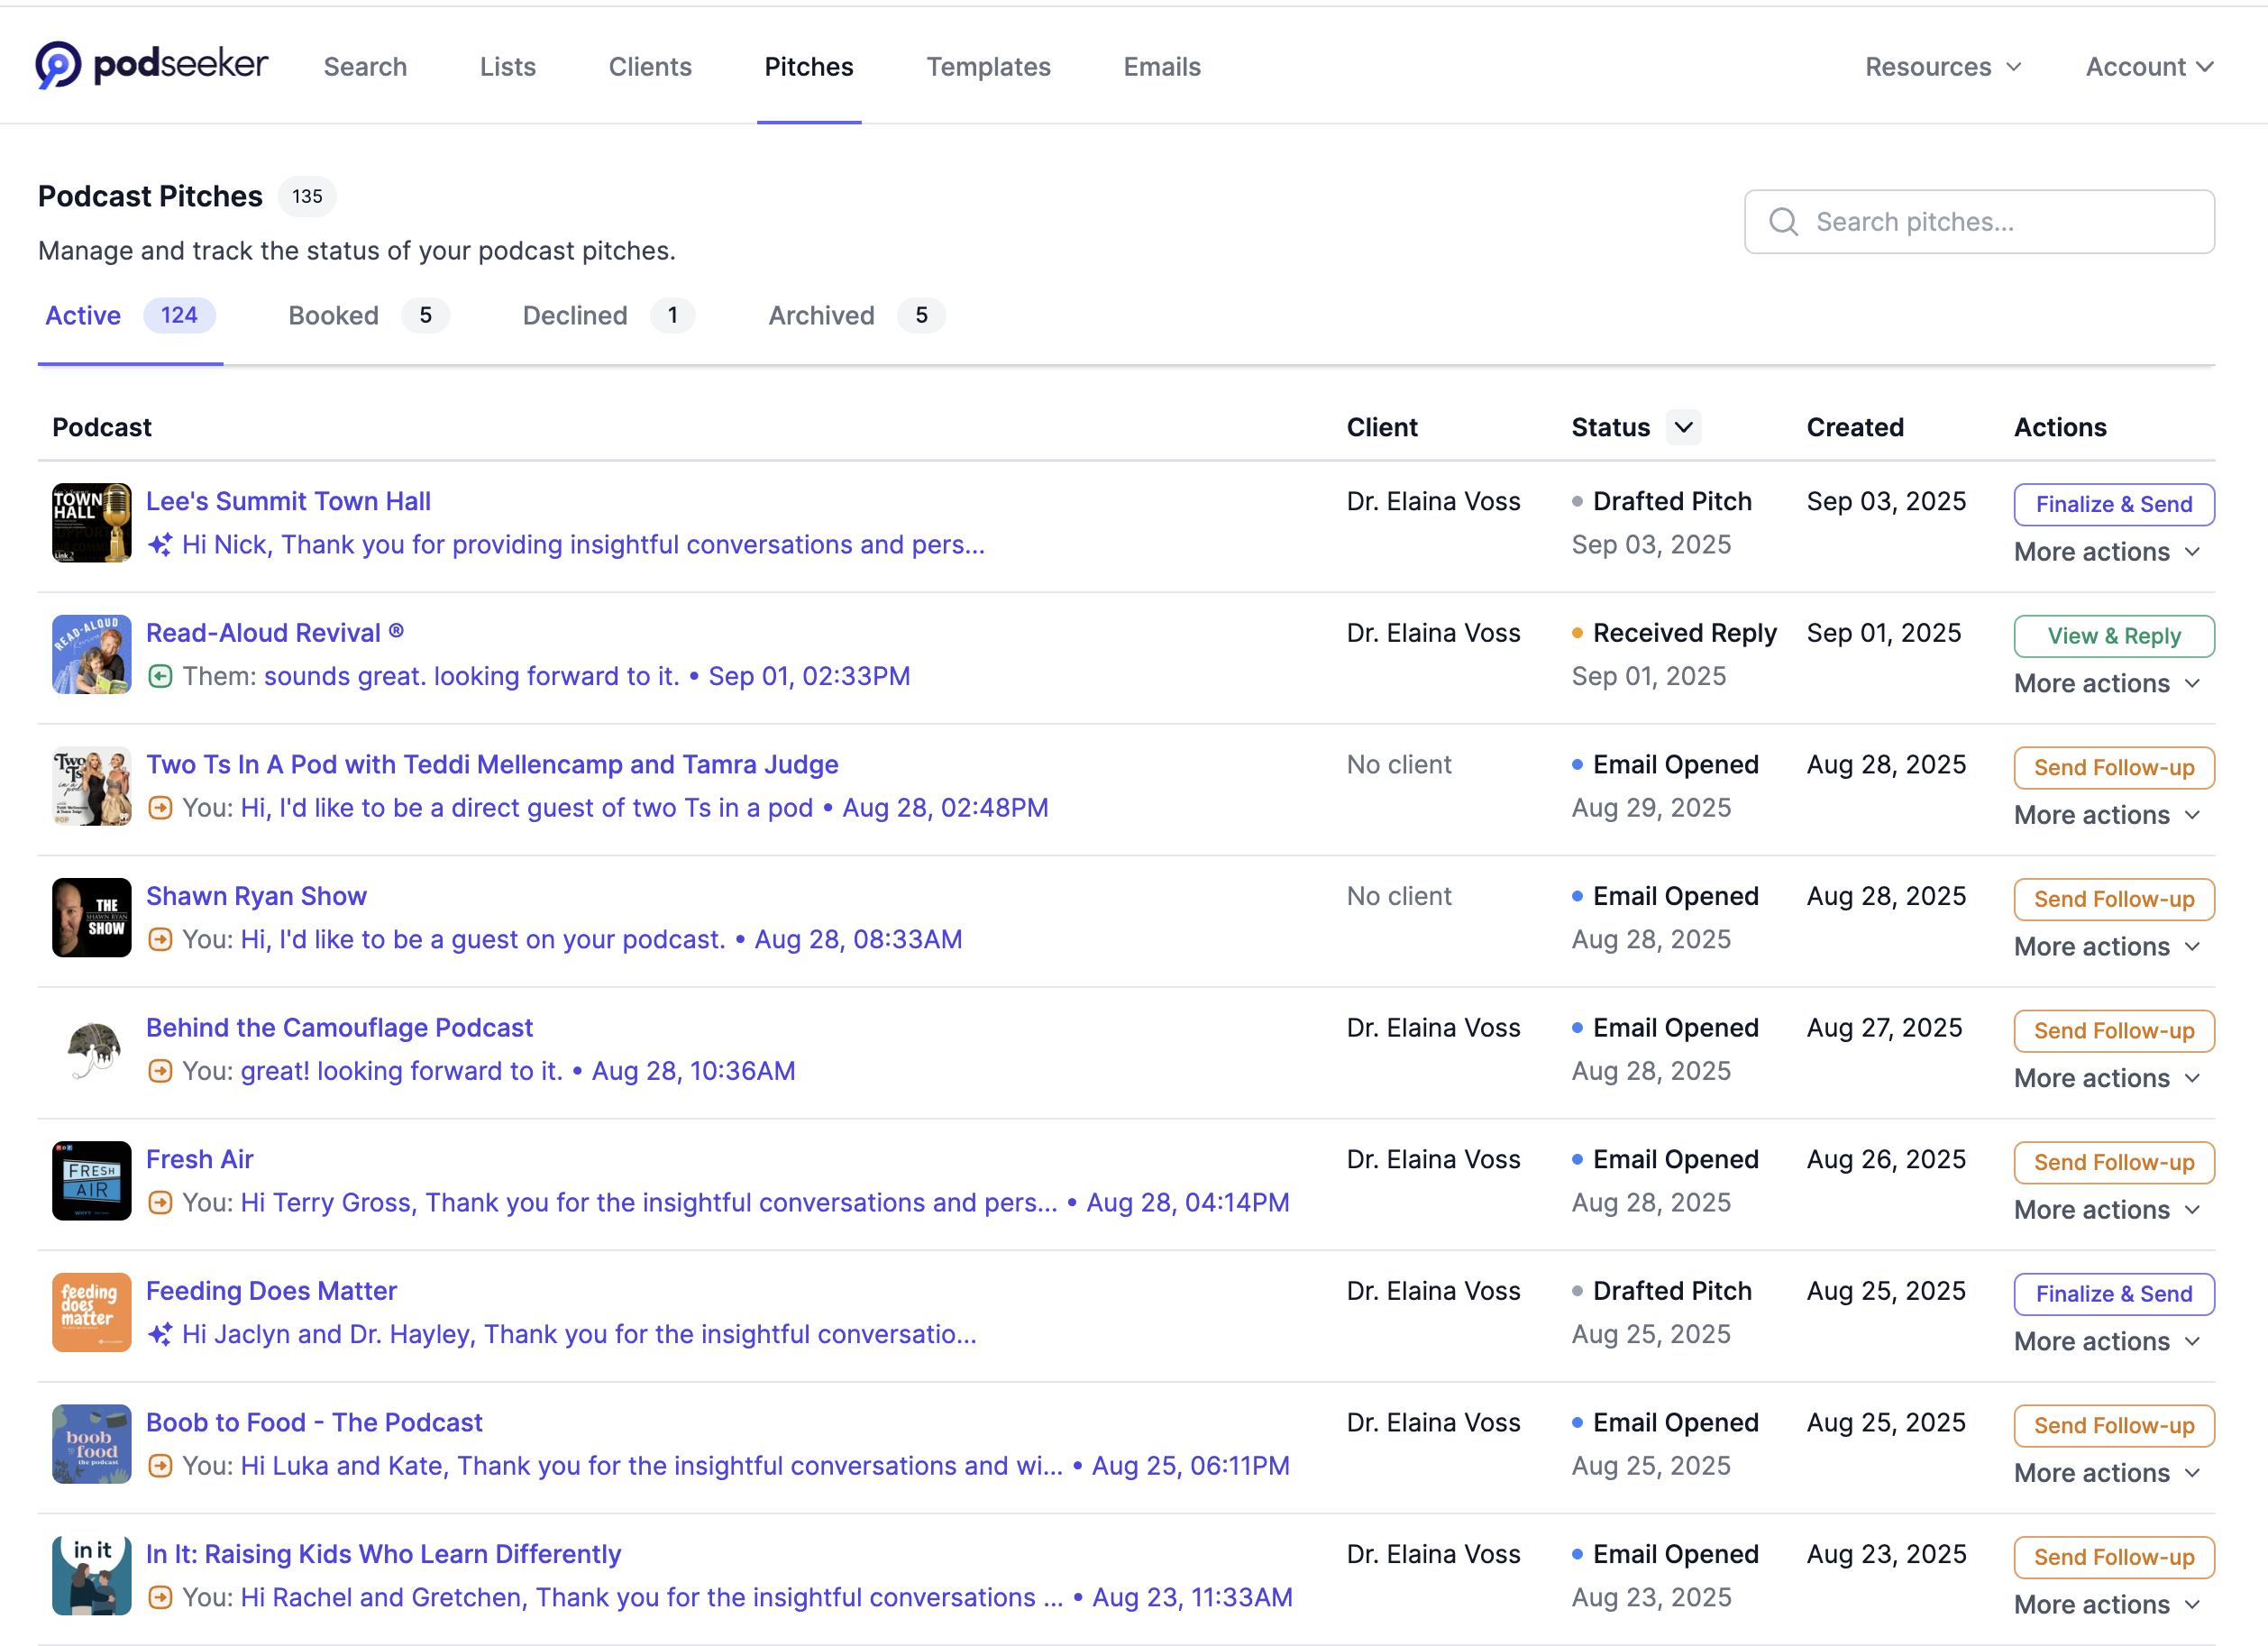The height and width of the screenshot is (1646, 2268).
Task: Open the Fresh Air podcast link
Action: click(x=200, y=1160)
